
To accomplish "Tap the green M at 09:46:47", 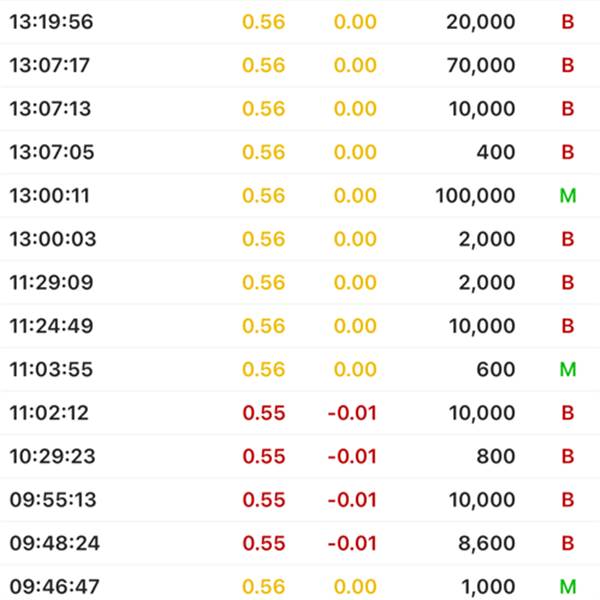I will 568,587.
